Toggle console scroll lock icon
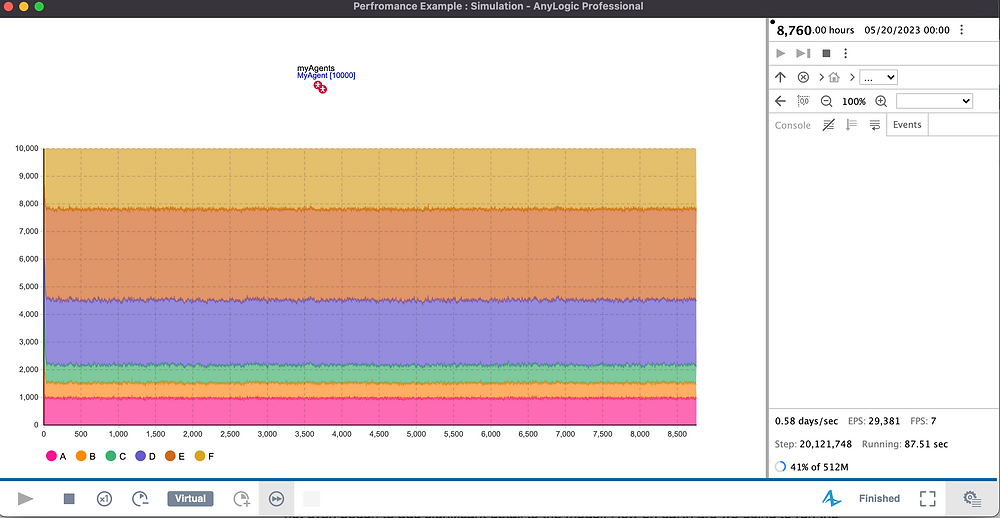 tap(851, 125)
